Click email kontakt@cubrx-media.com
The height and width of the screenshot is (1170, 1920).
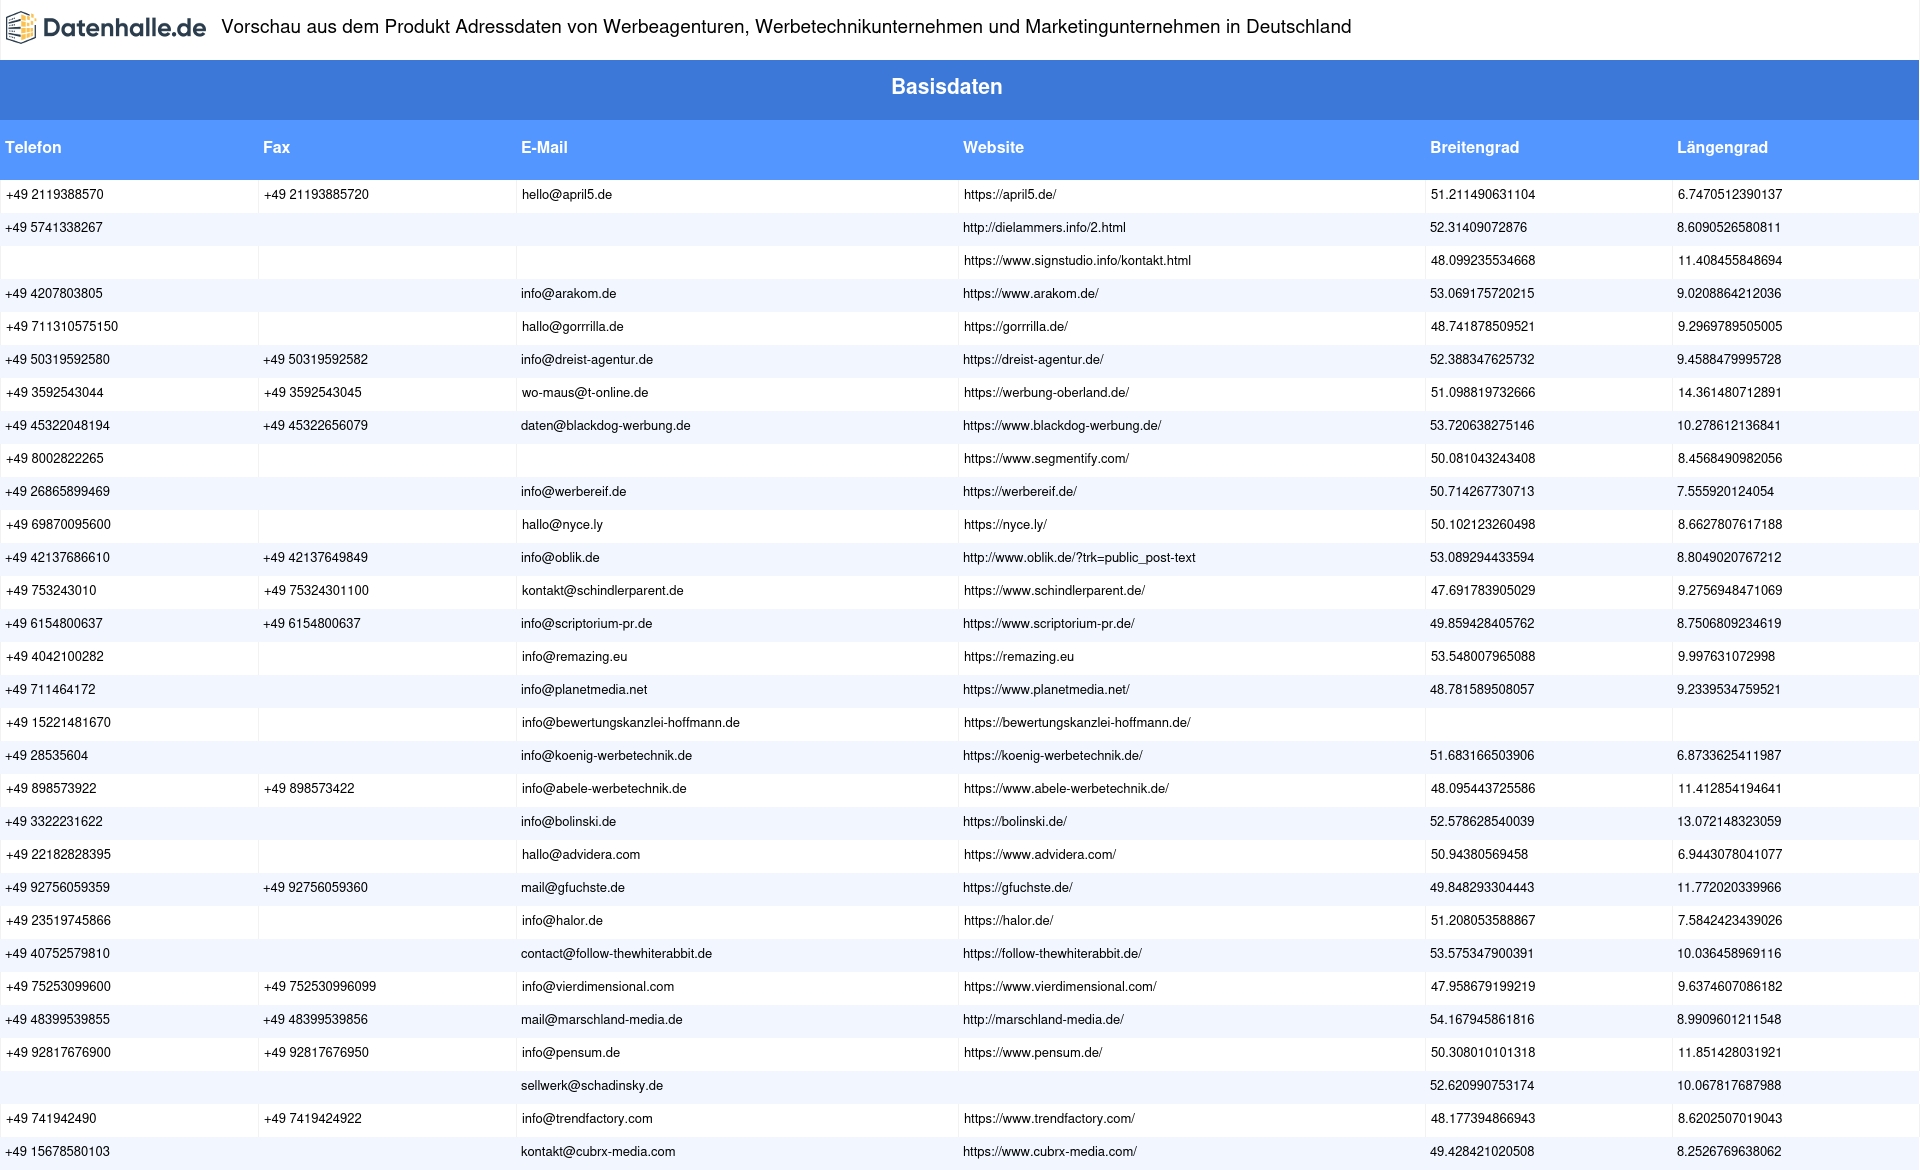click(x=598, y=1152)
